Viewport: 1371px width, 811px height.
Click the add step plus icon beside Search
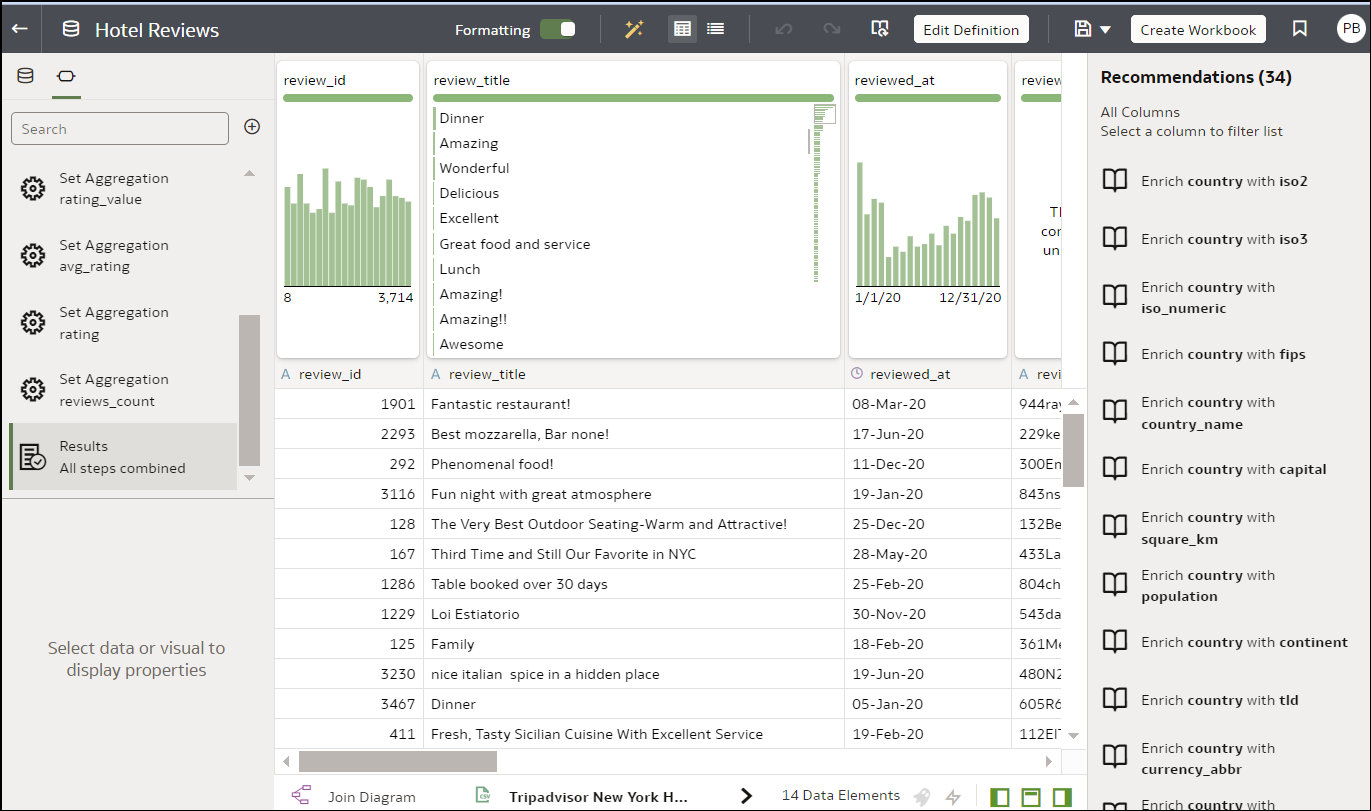click(252, 127)
